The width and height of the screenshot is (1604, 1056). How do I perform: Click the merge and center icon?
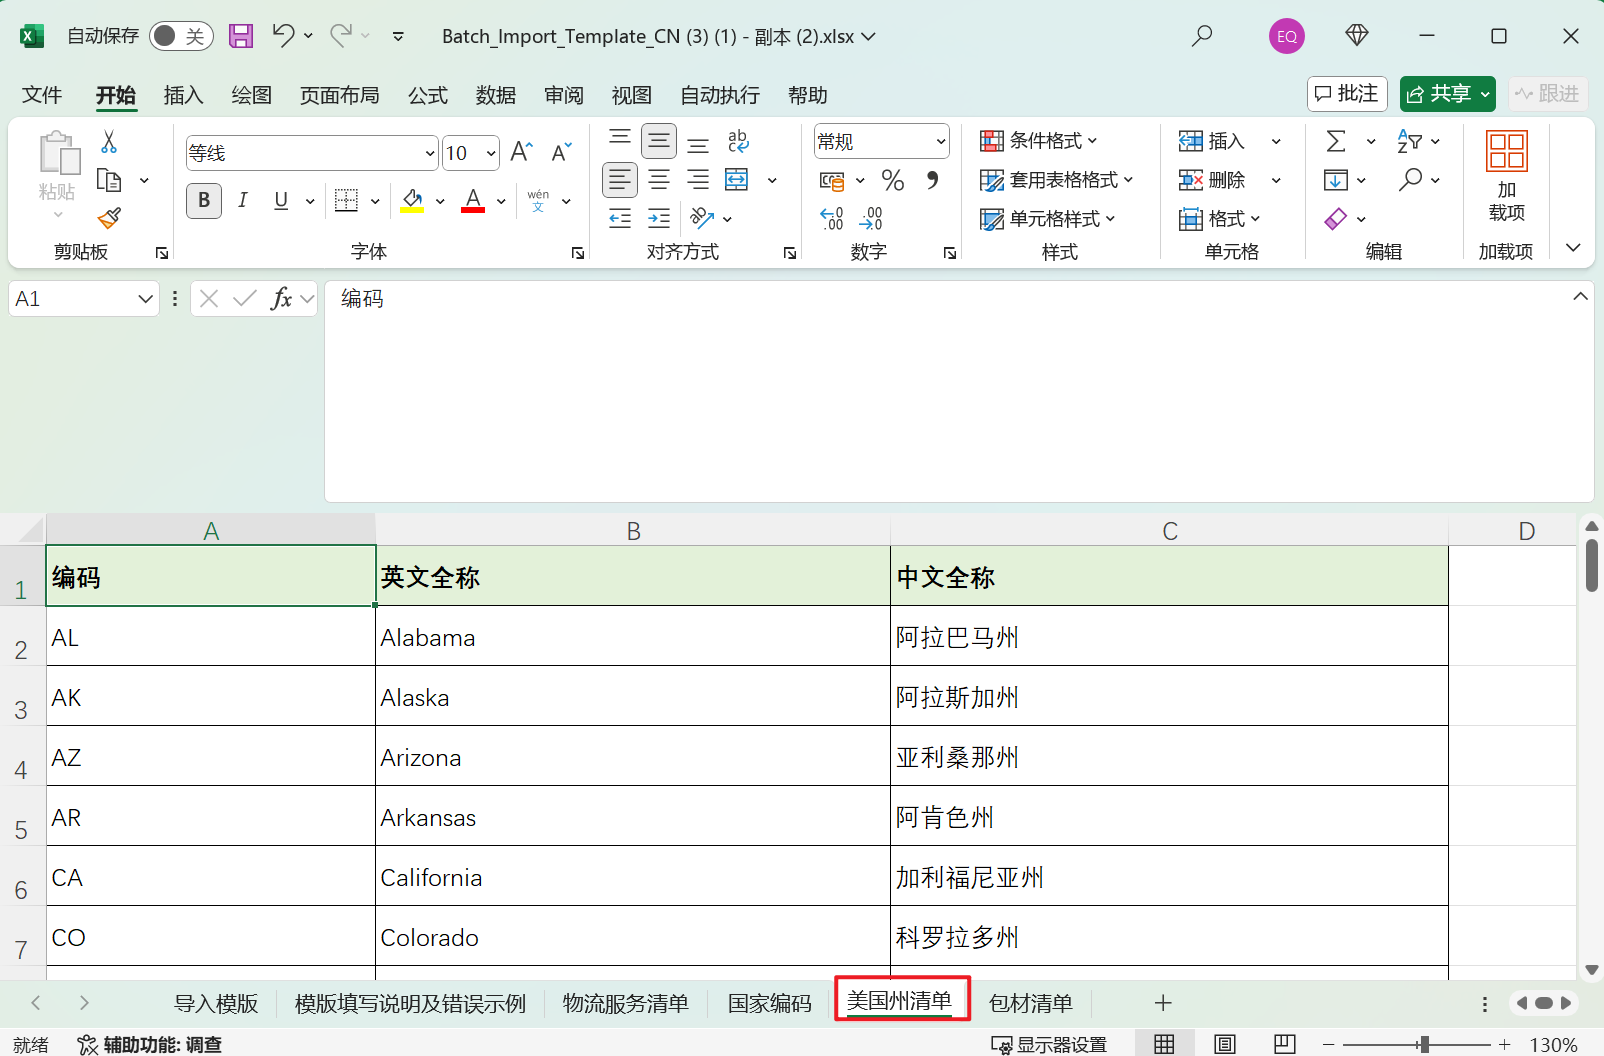pyautogui.click(x=737, y=180)
